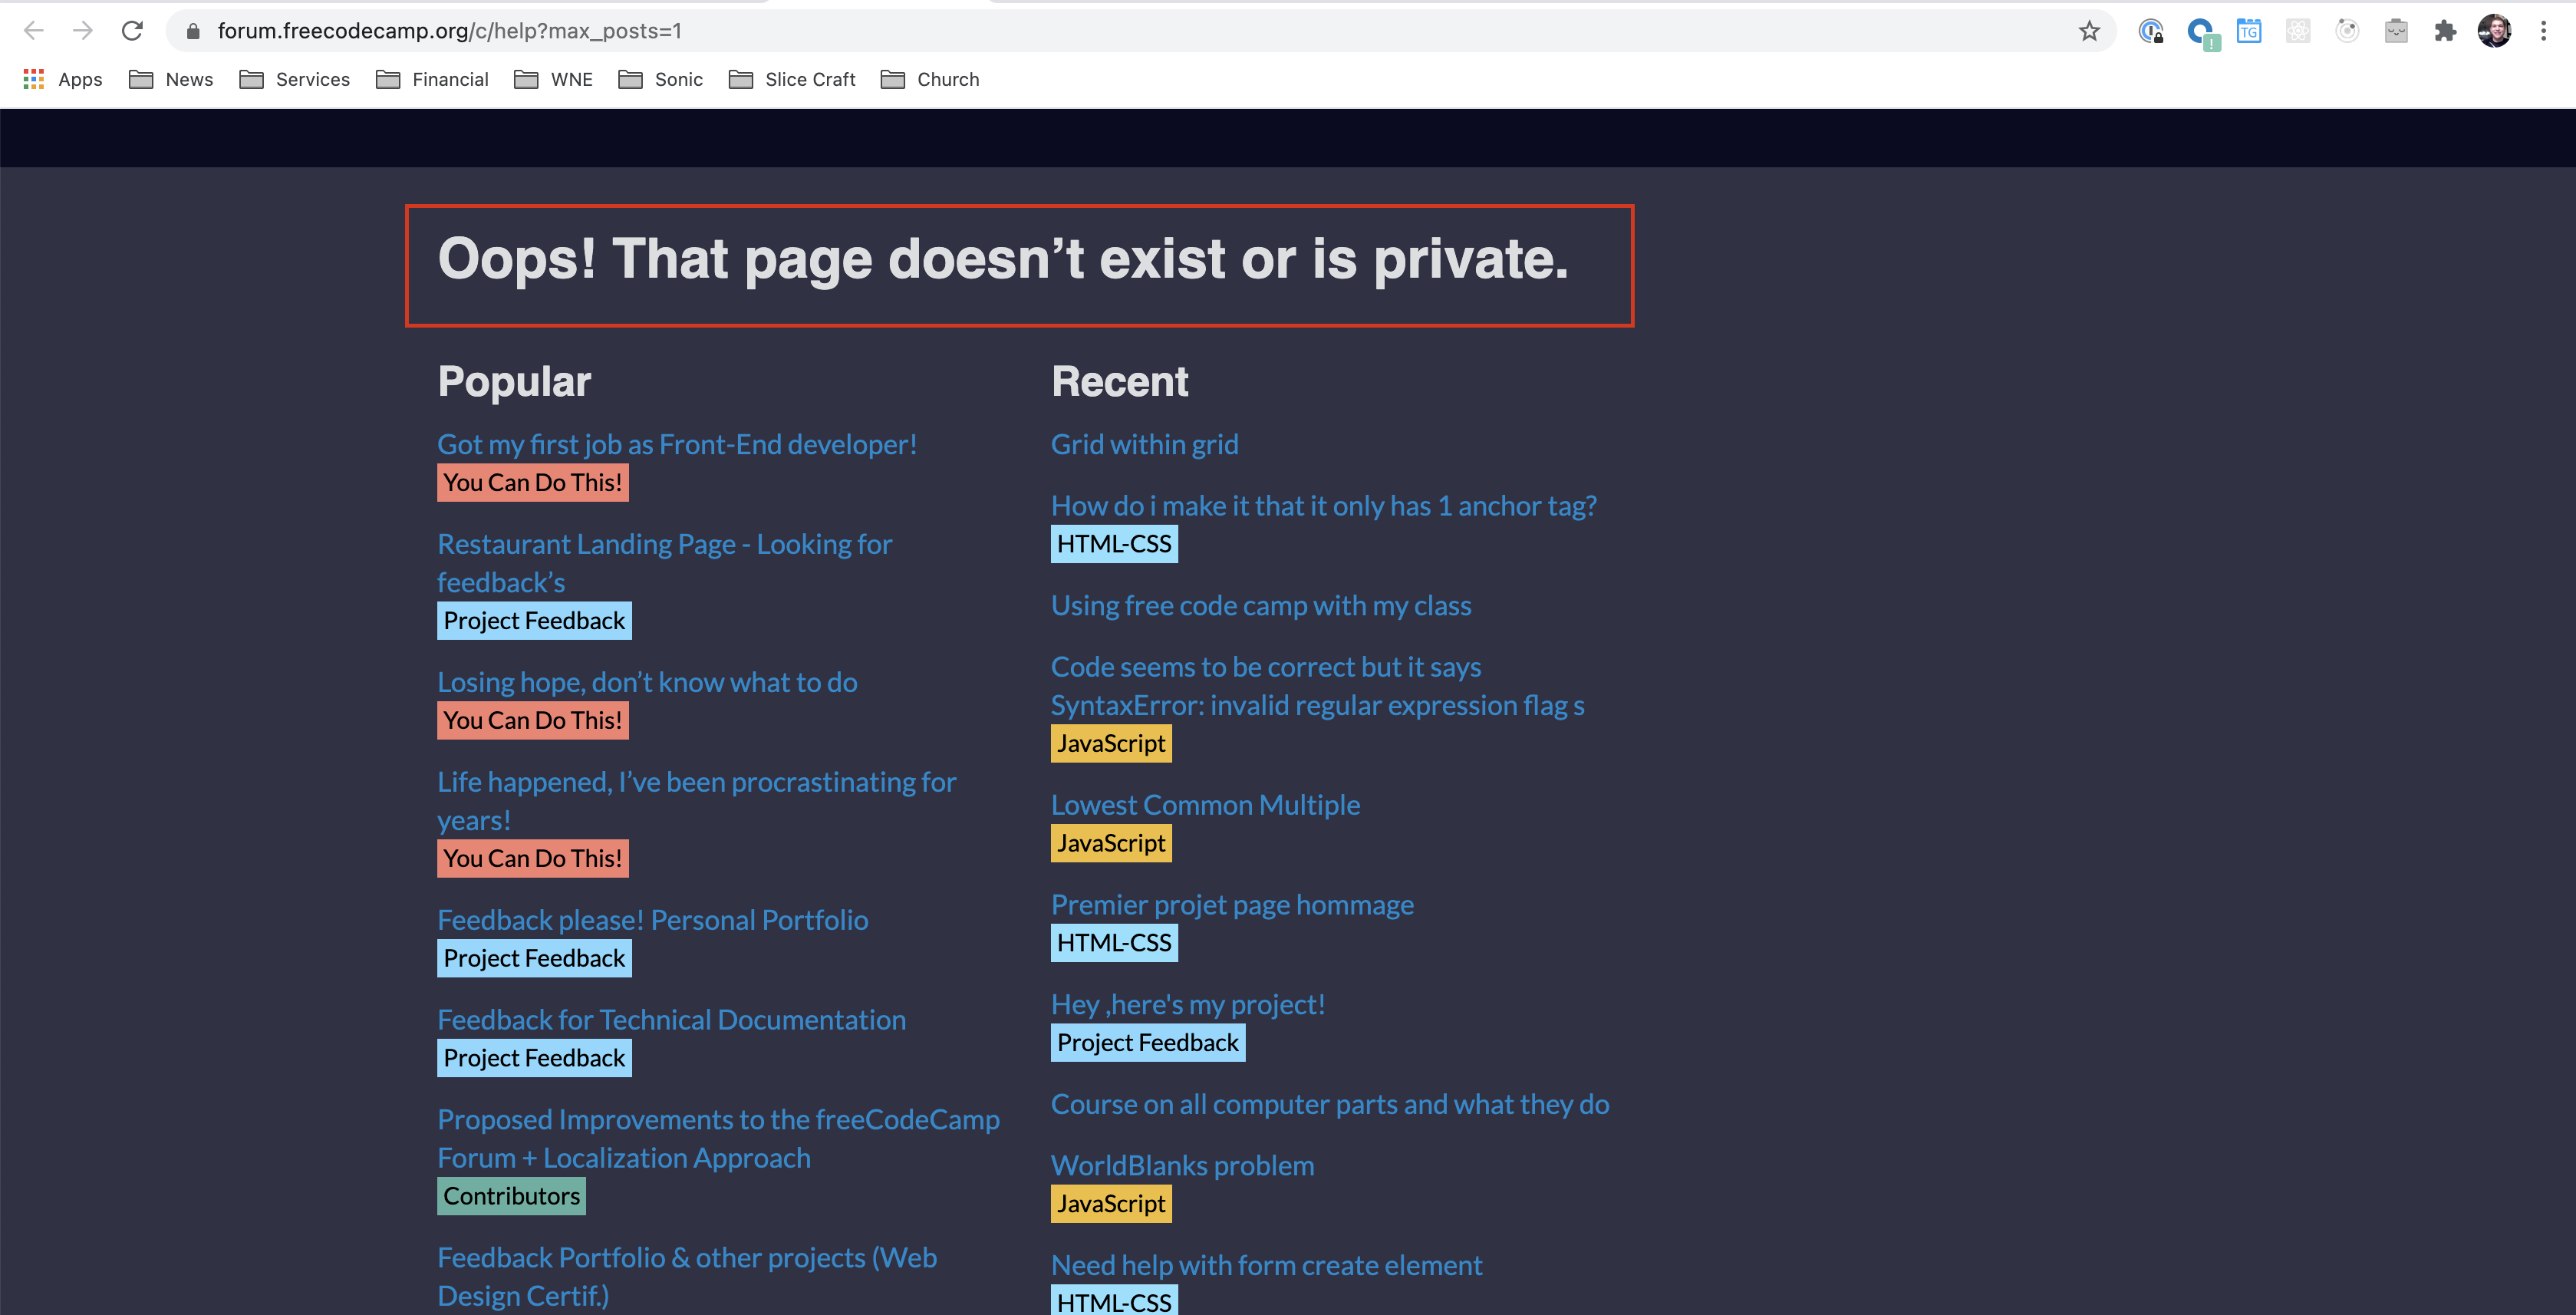Bookmark this page with the star icon

click(x=2089, y=31)
